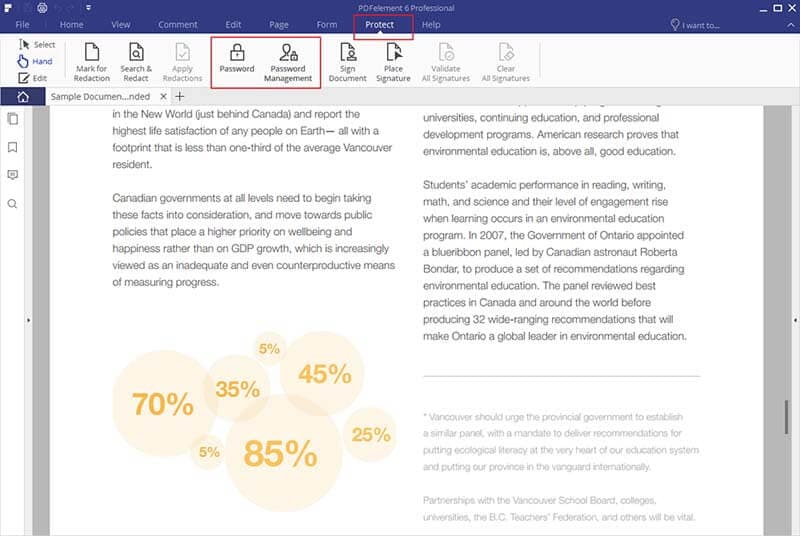Click the print icon in title bar
Viewport: 800px width, 536px height.
pos(42,8)
